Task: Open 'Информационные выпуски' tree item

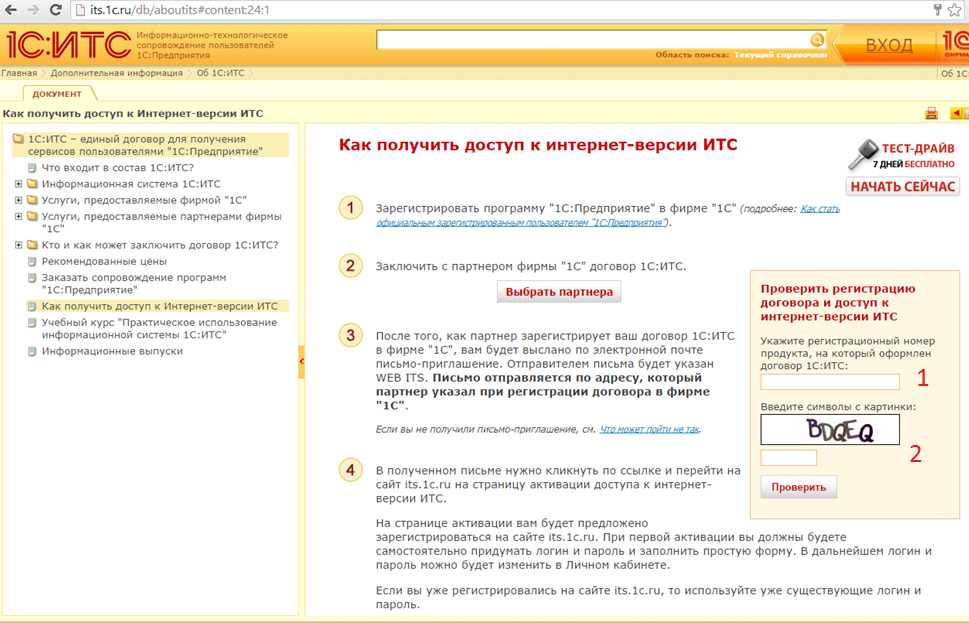Action: tap(112, 351)
